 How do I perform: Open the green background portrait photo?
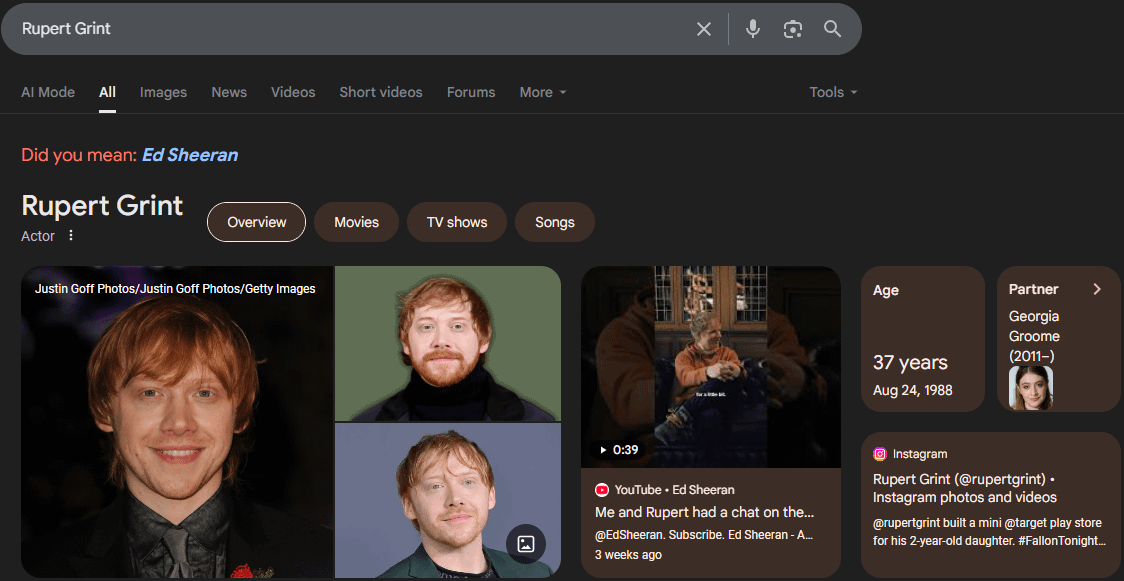coord(448,344)
